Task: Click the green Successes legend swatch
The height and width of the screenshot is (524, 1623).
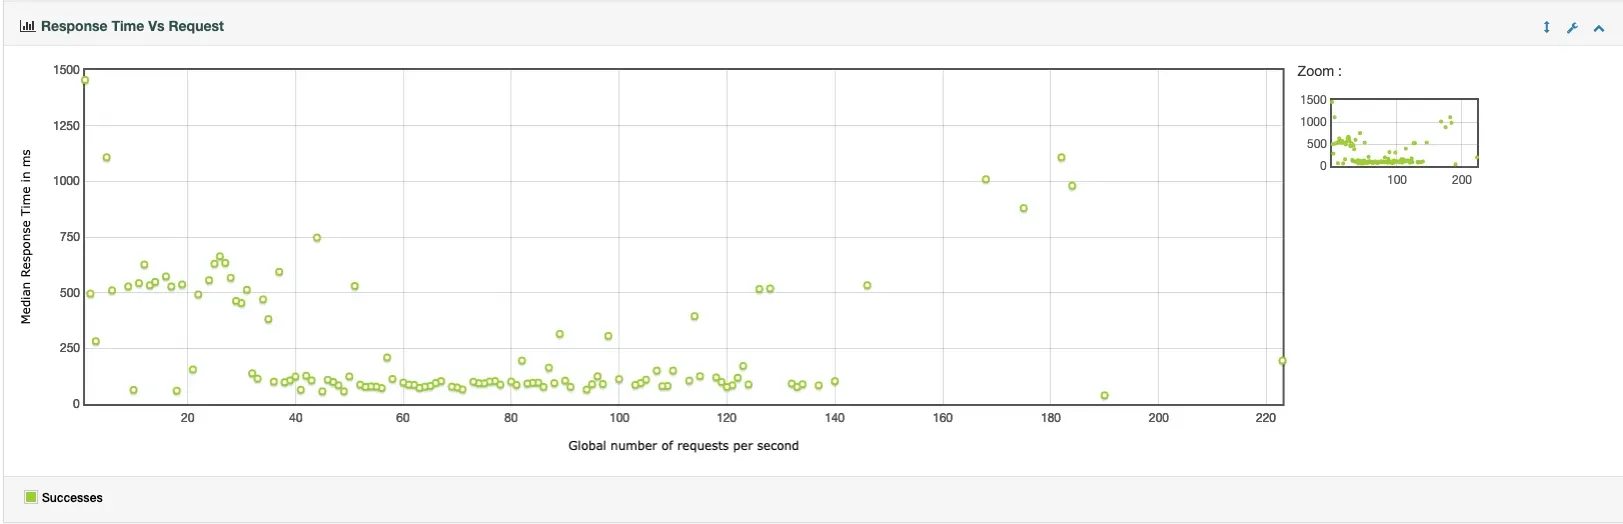Action: coord(31,497)
